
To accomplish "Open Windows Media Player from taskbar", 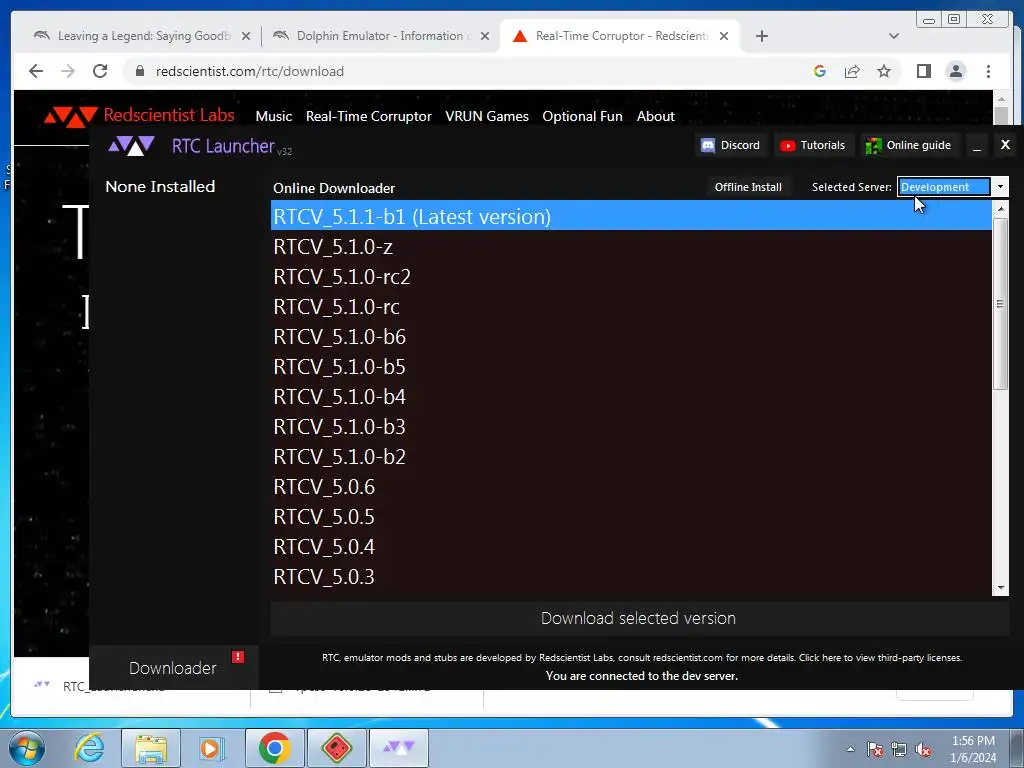I will point(212,748).
